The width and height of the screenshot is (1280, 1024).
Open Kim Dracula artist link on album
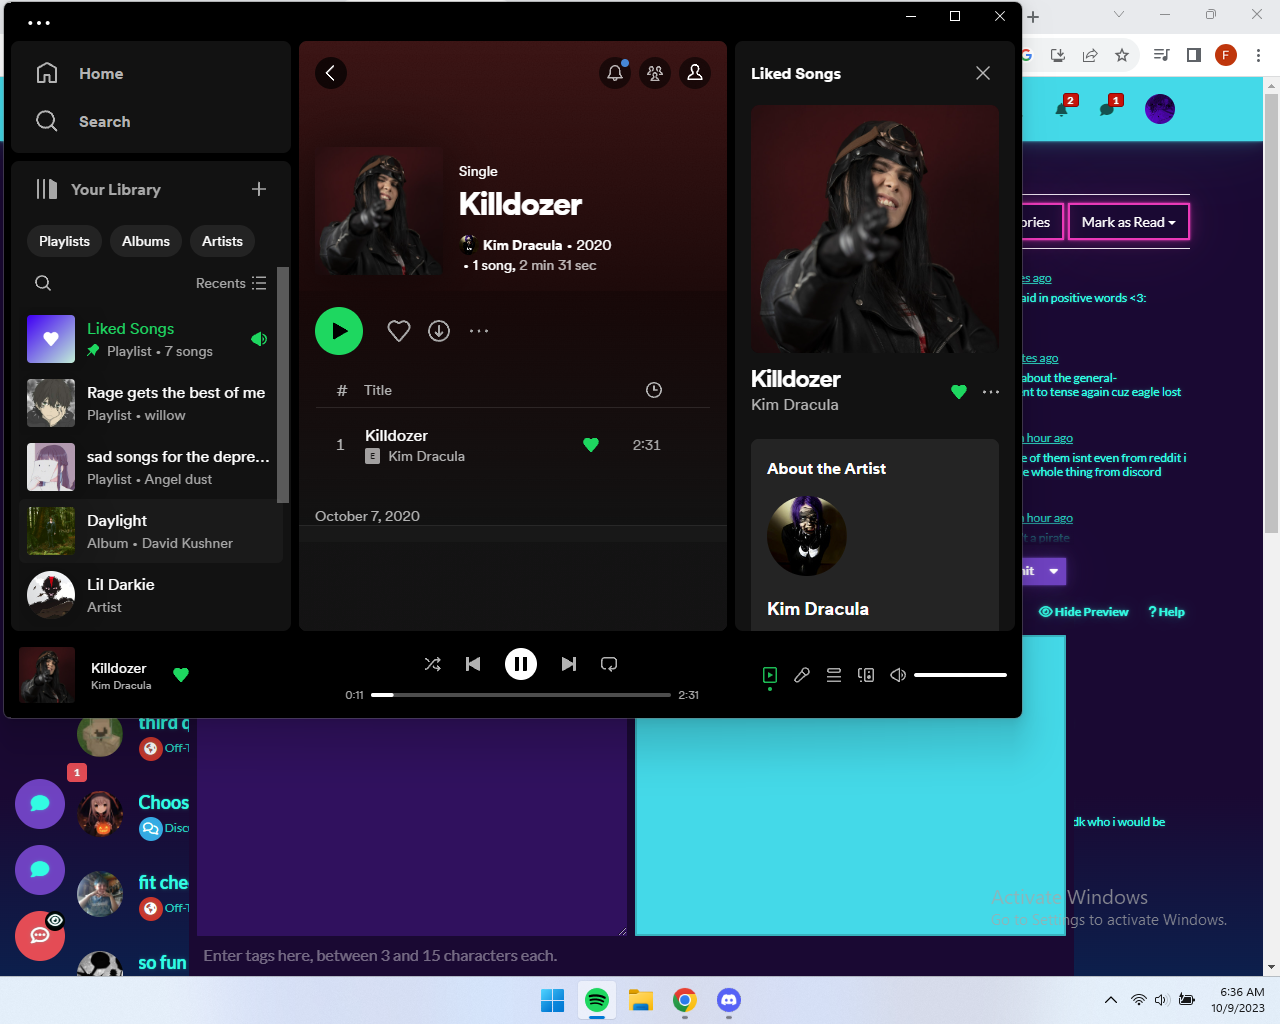click(522, 245)
